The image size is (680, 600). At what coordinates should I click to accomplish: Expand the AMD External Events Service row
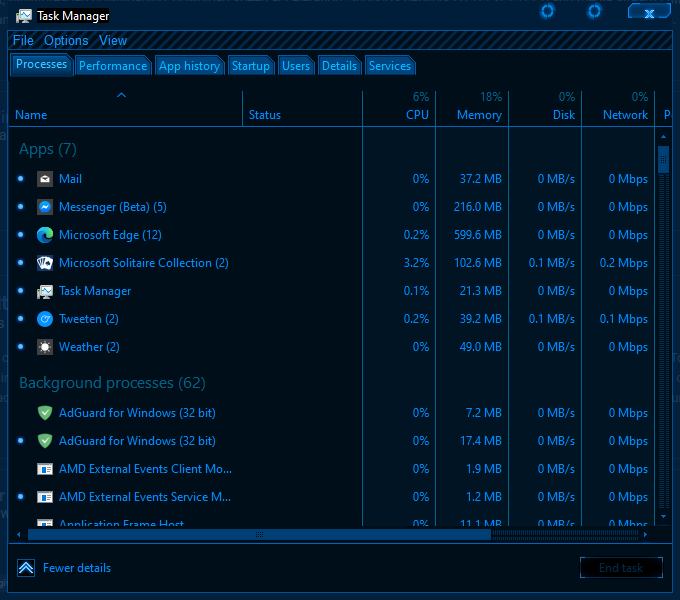(x=20, y=497)
